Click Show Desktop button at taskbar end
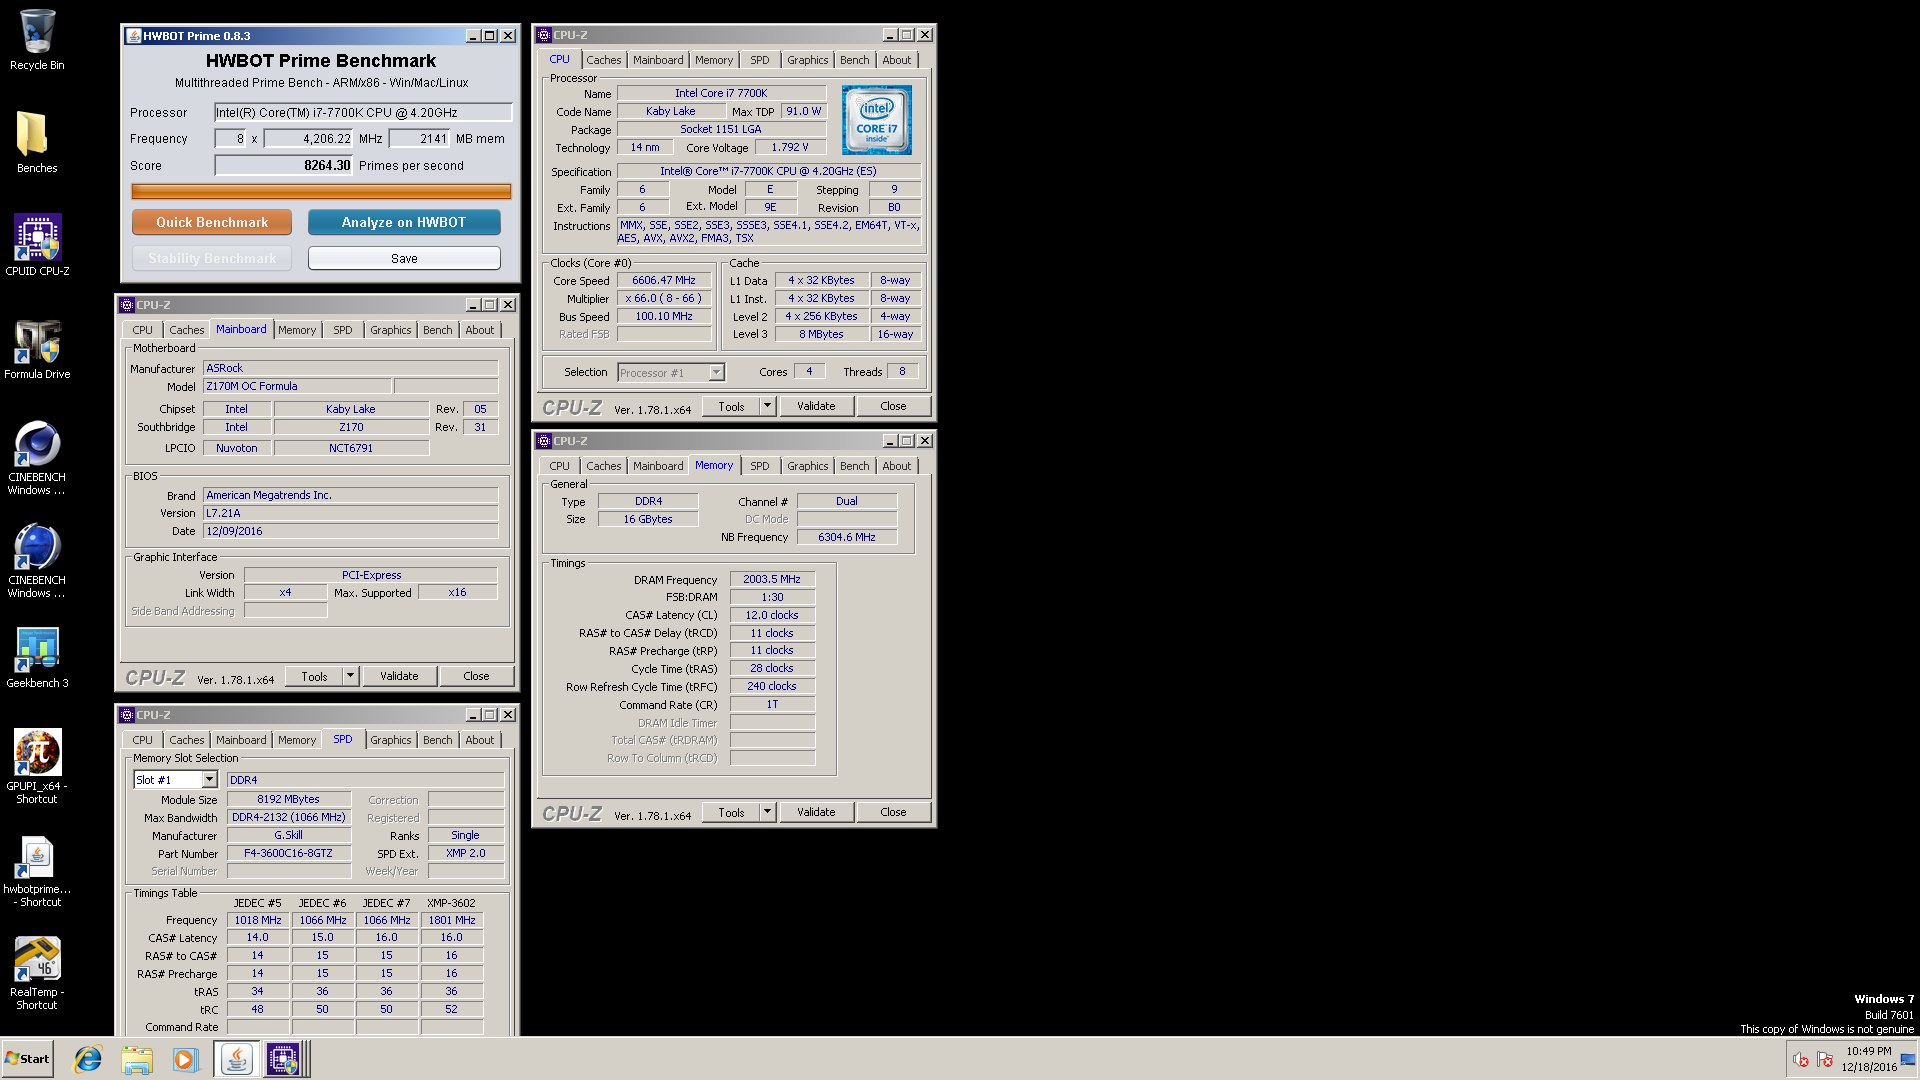1920x1080 pixels. pyautogui.click(x=1910, y=1059)
